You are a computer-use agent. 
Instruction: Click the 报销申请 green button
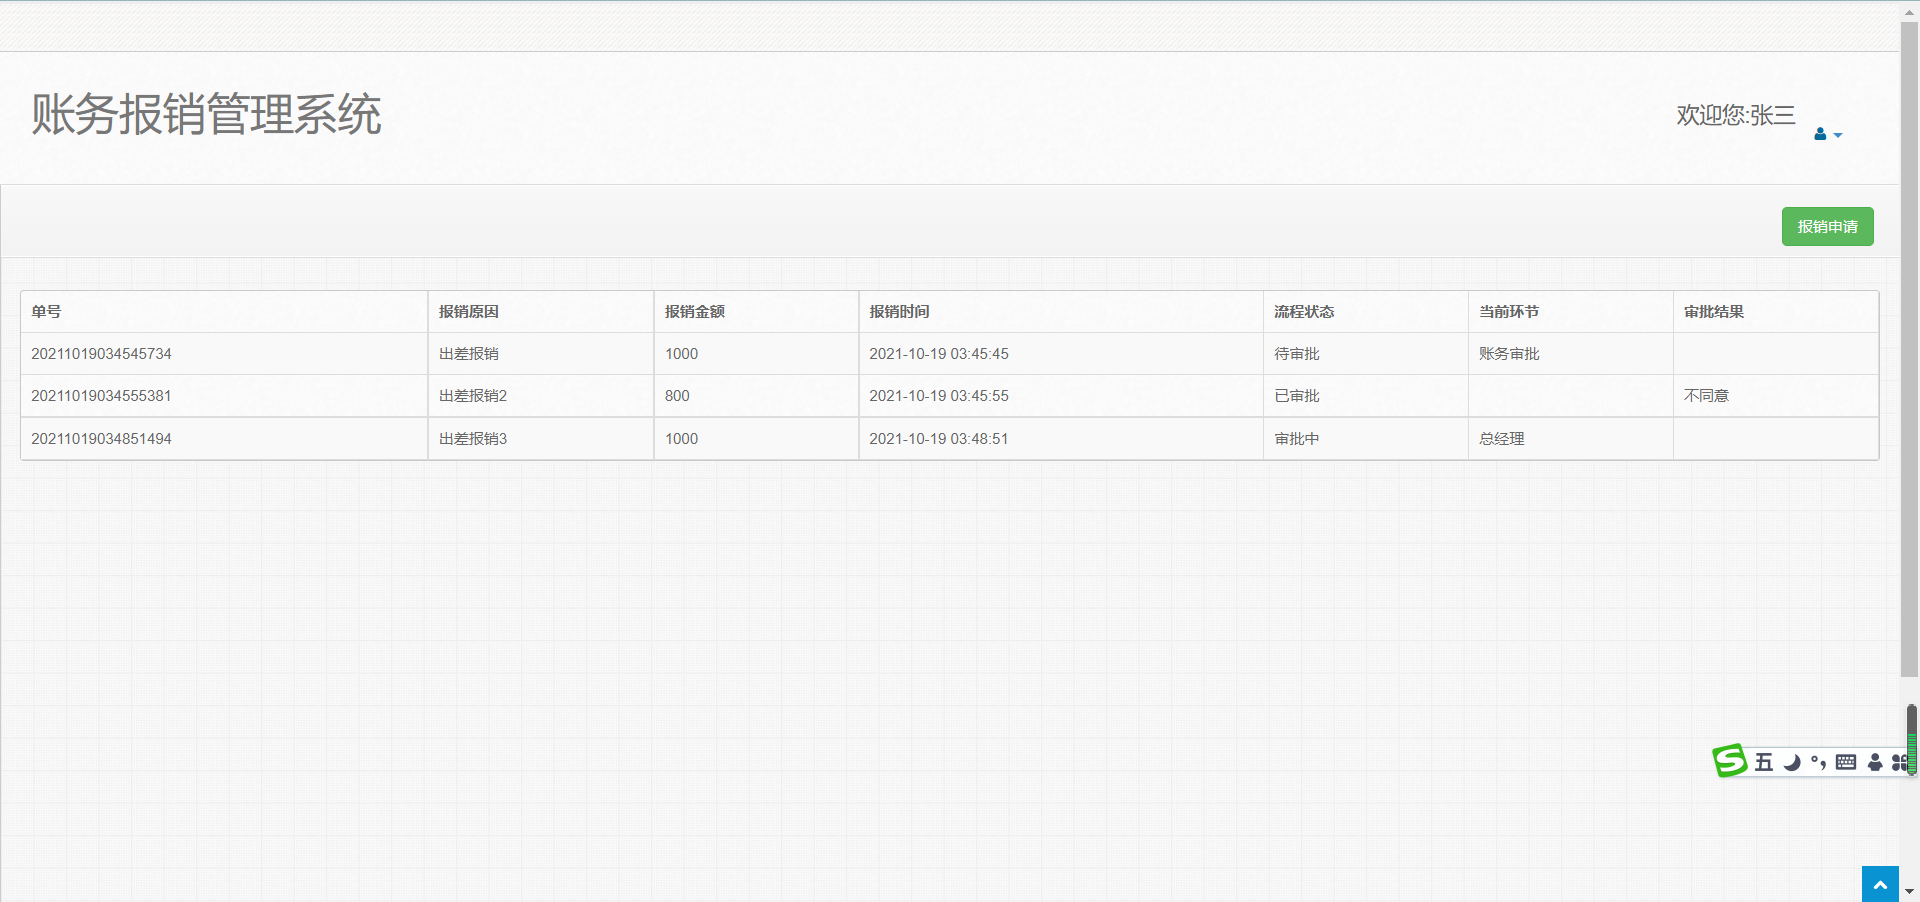[x=1827, y=226]
